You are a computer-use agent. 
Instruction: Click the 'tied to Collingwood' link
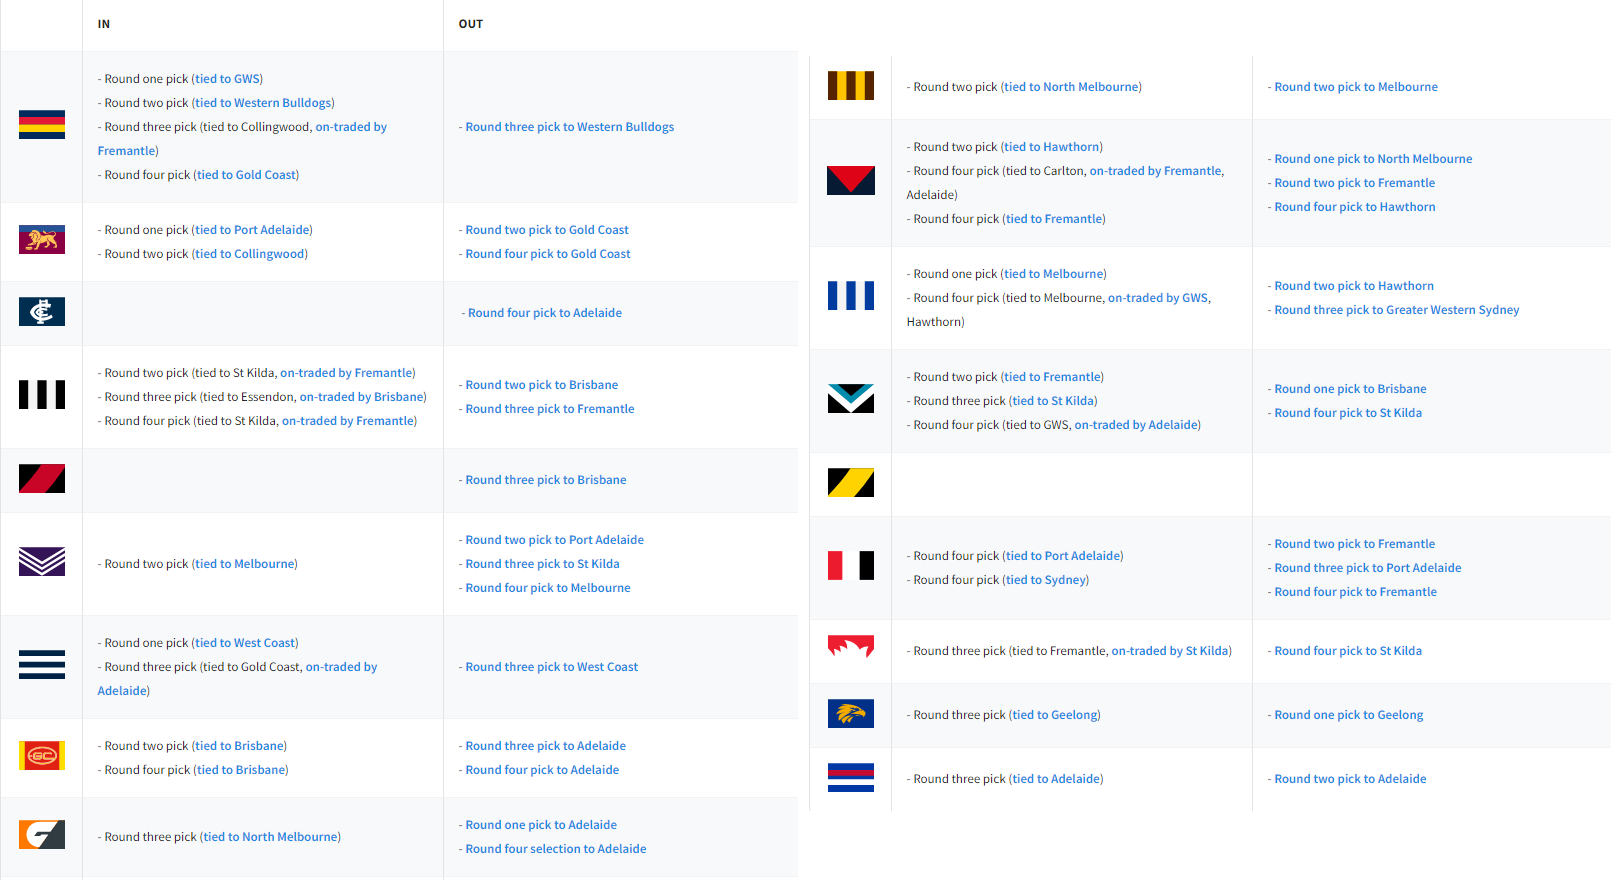pyautogui.click(x=250, y=254)
